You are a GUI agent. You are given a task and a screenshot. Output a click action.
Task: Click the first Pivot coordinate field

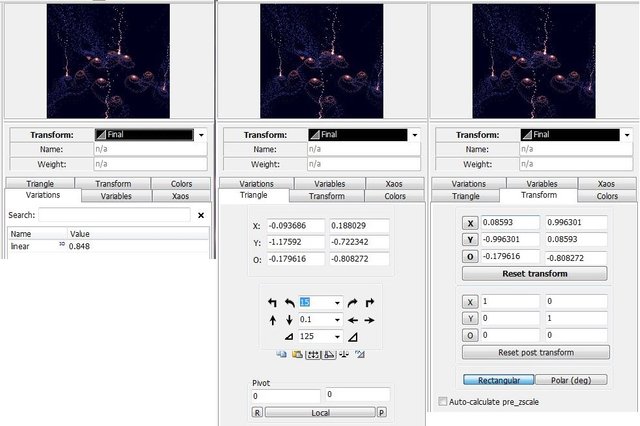286,396
